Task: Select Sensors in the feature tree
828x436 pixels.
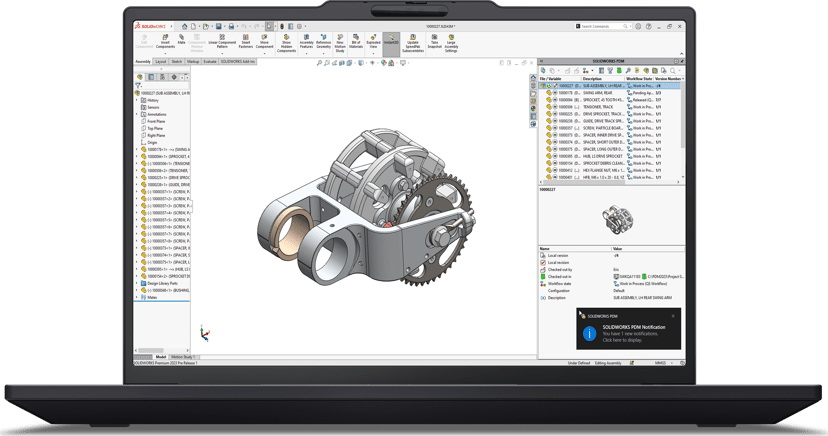Action: point(150,107)
